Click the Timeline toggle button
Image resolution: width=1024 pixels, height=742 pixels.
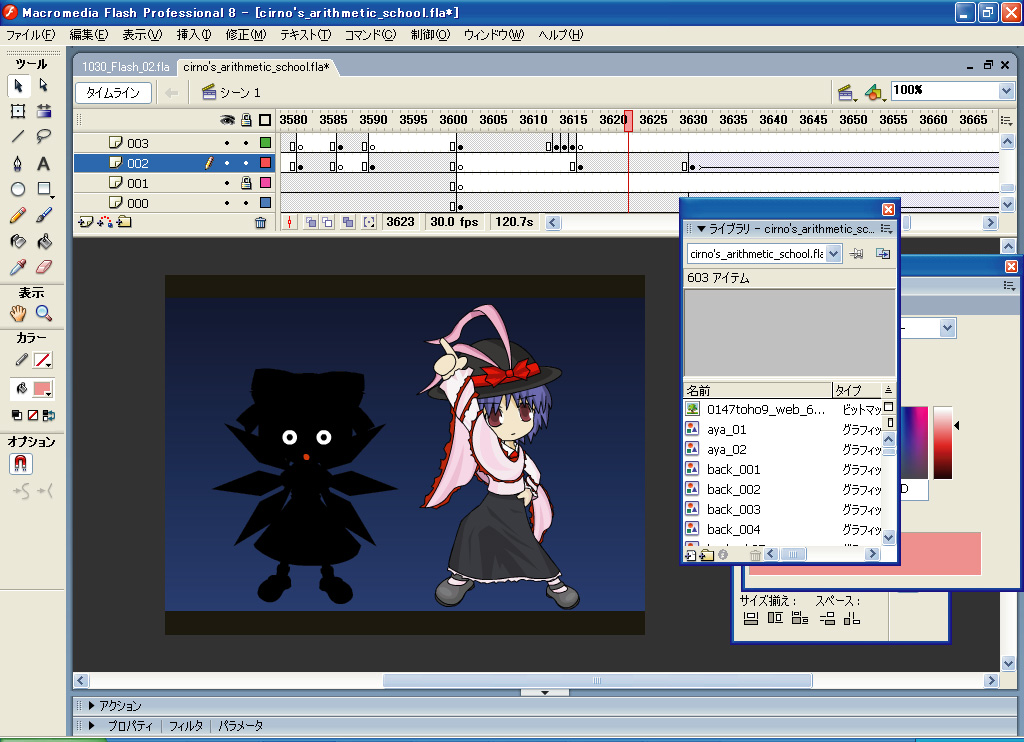click(114, 93)
